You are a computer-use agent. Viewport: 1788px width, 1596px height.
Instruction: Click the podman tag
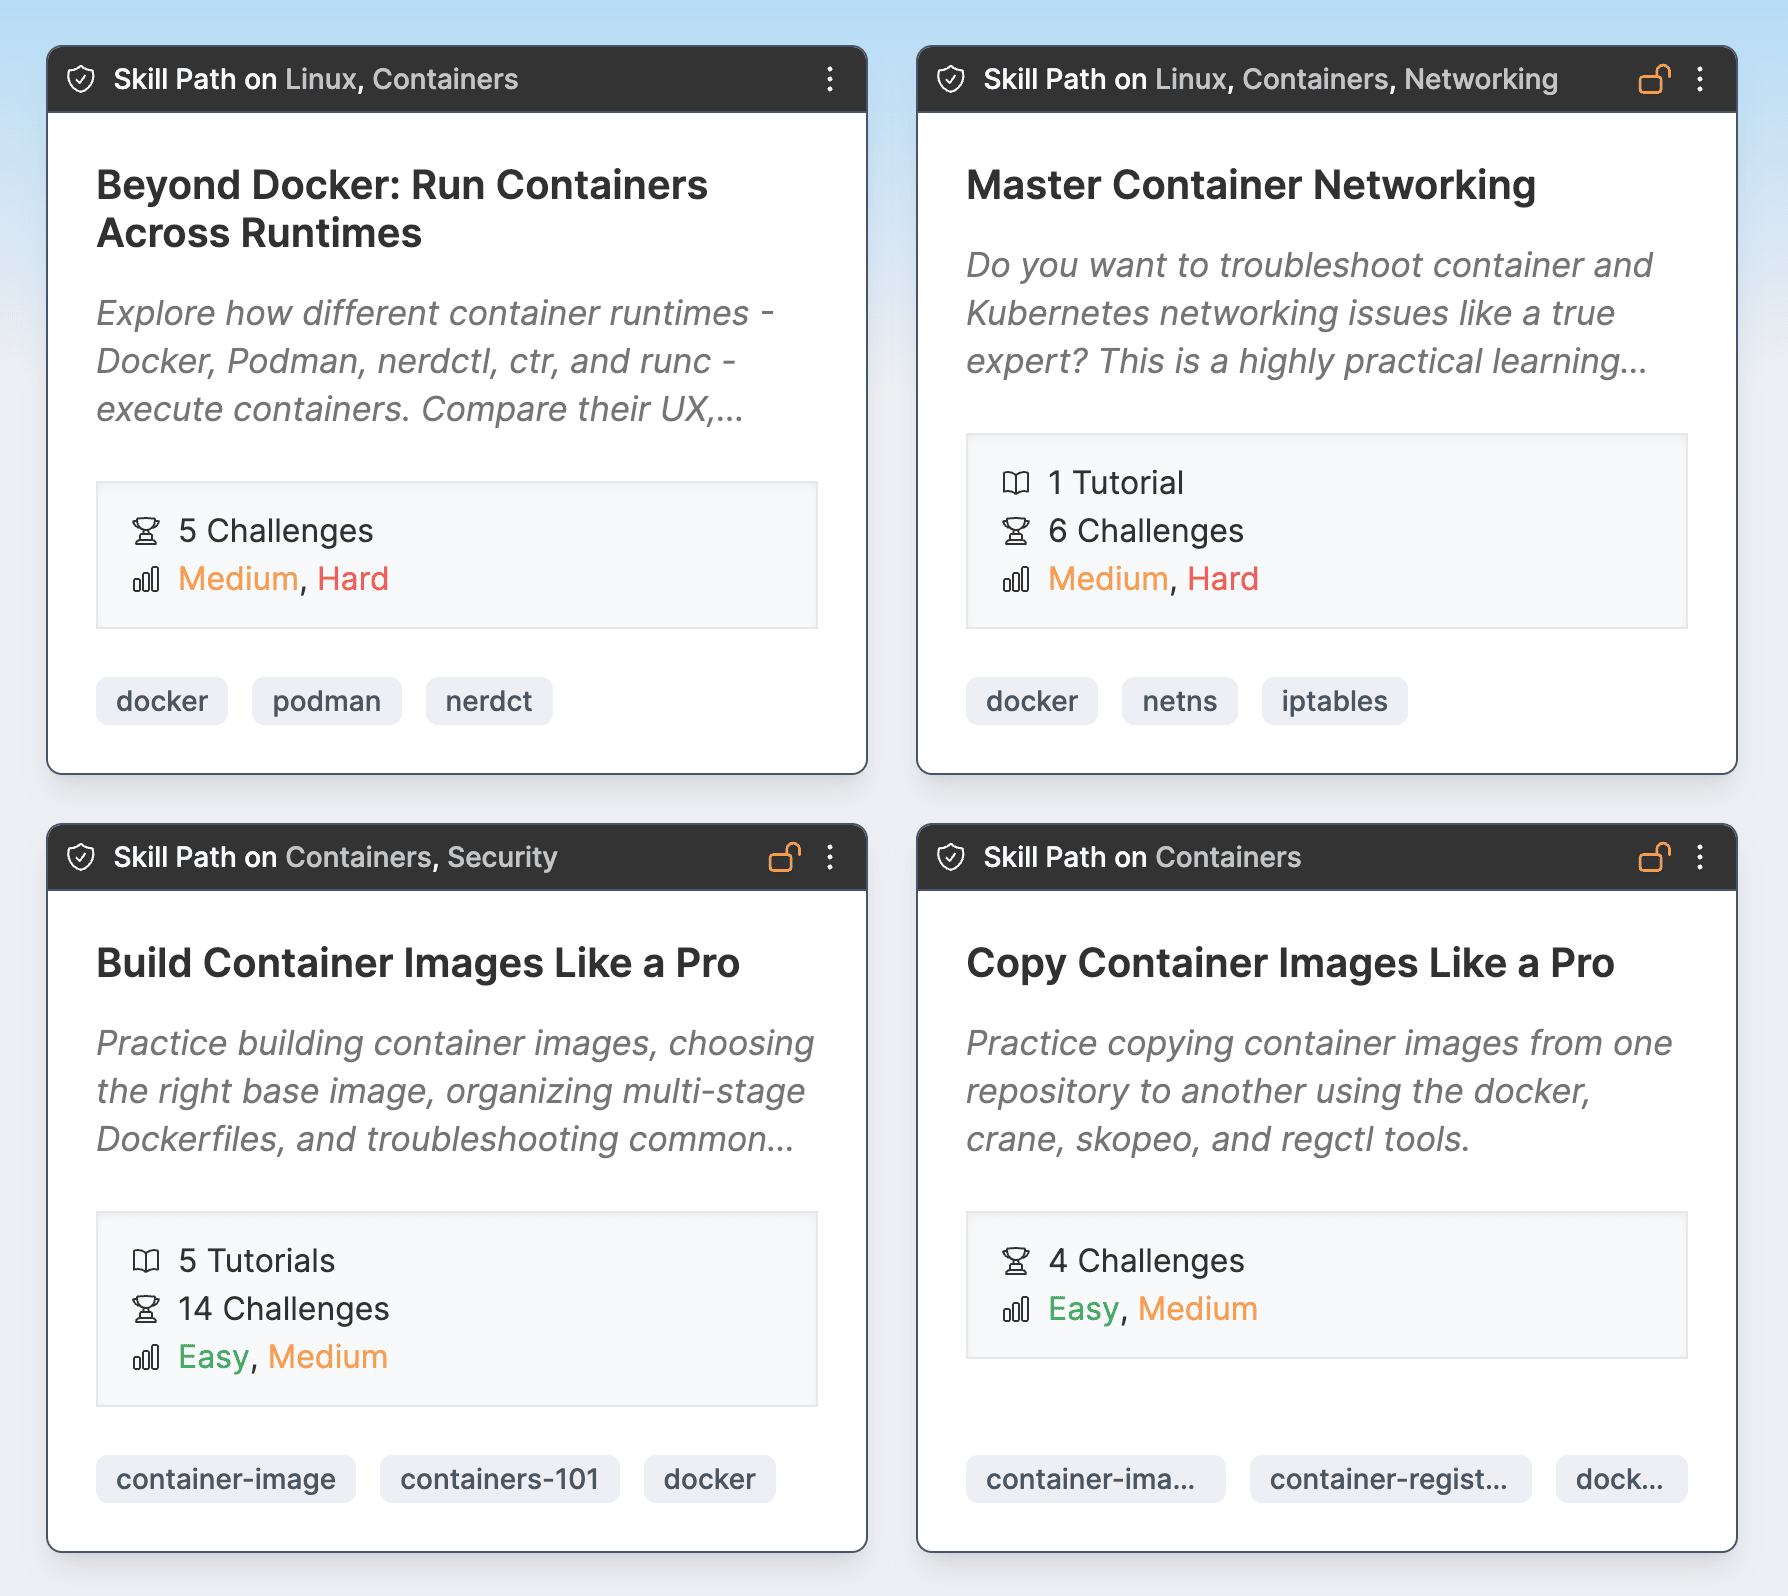click(x=326, y=701)
